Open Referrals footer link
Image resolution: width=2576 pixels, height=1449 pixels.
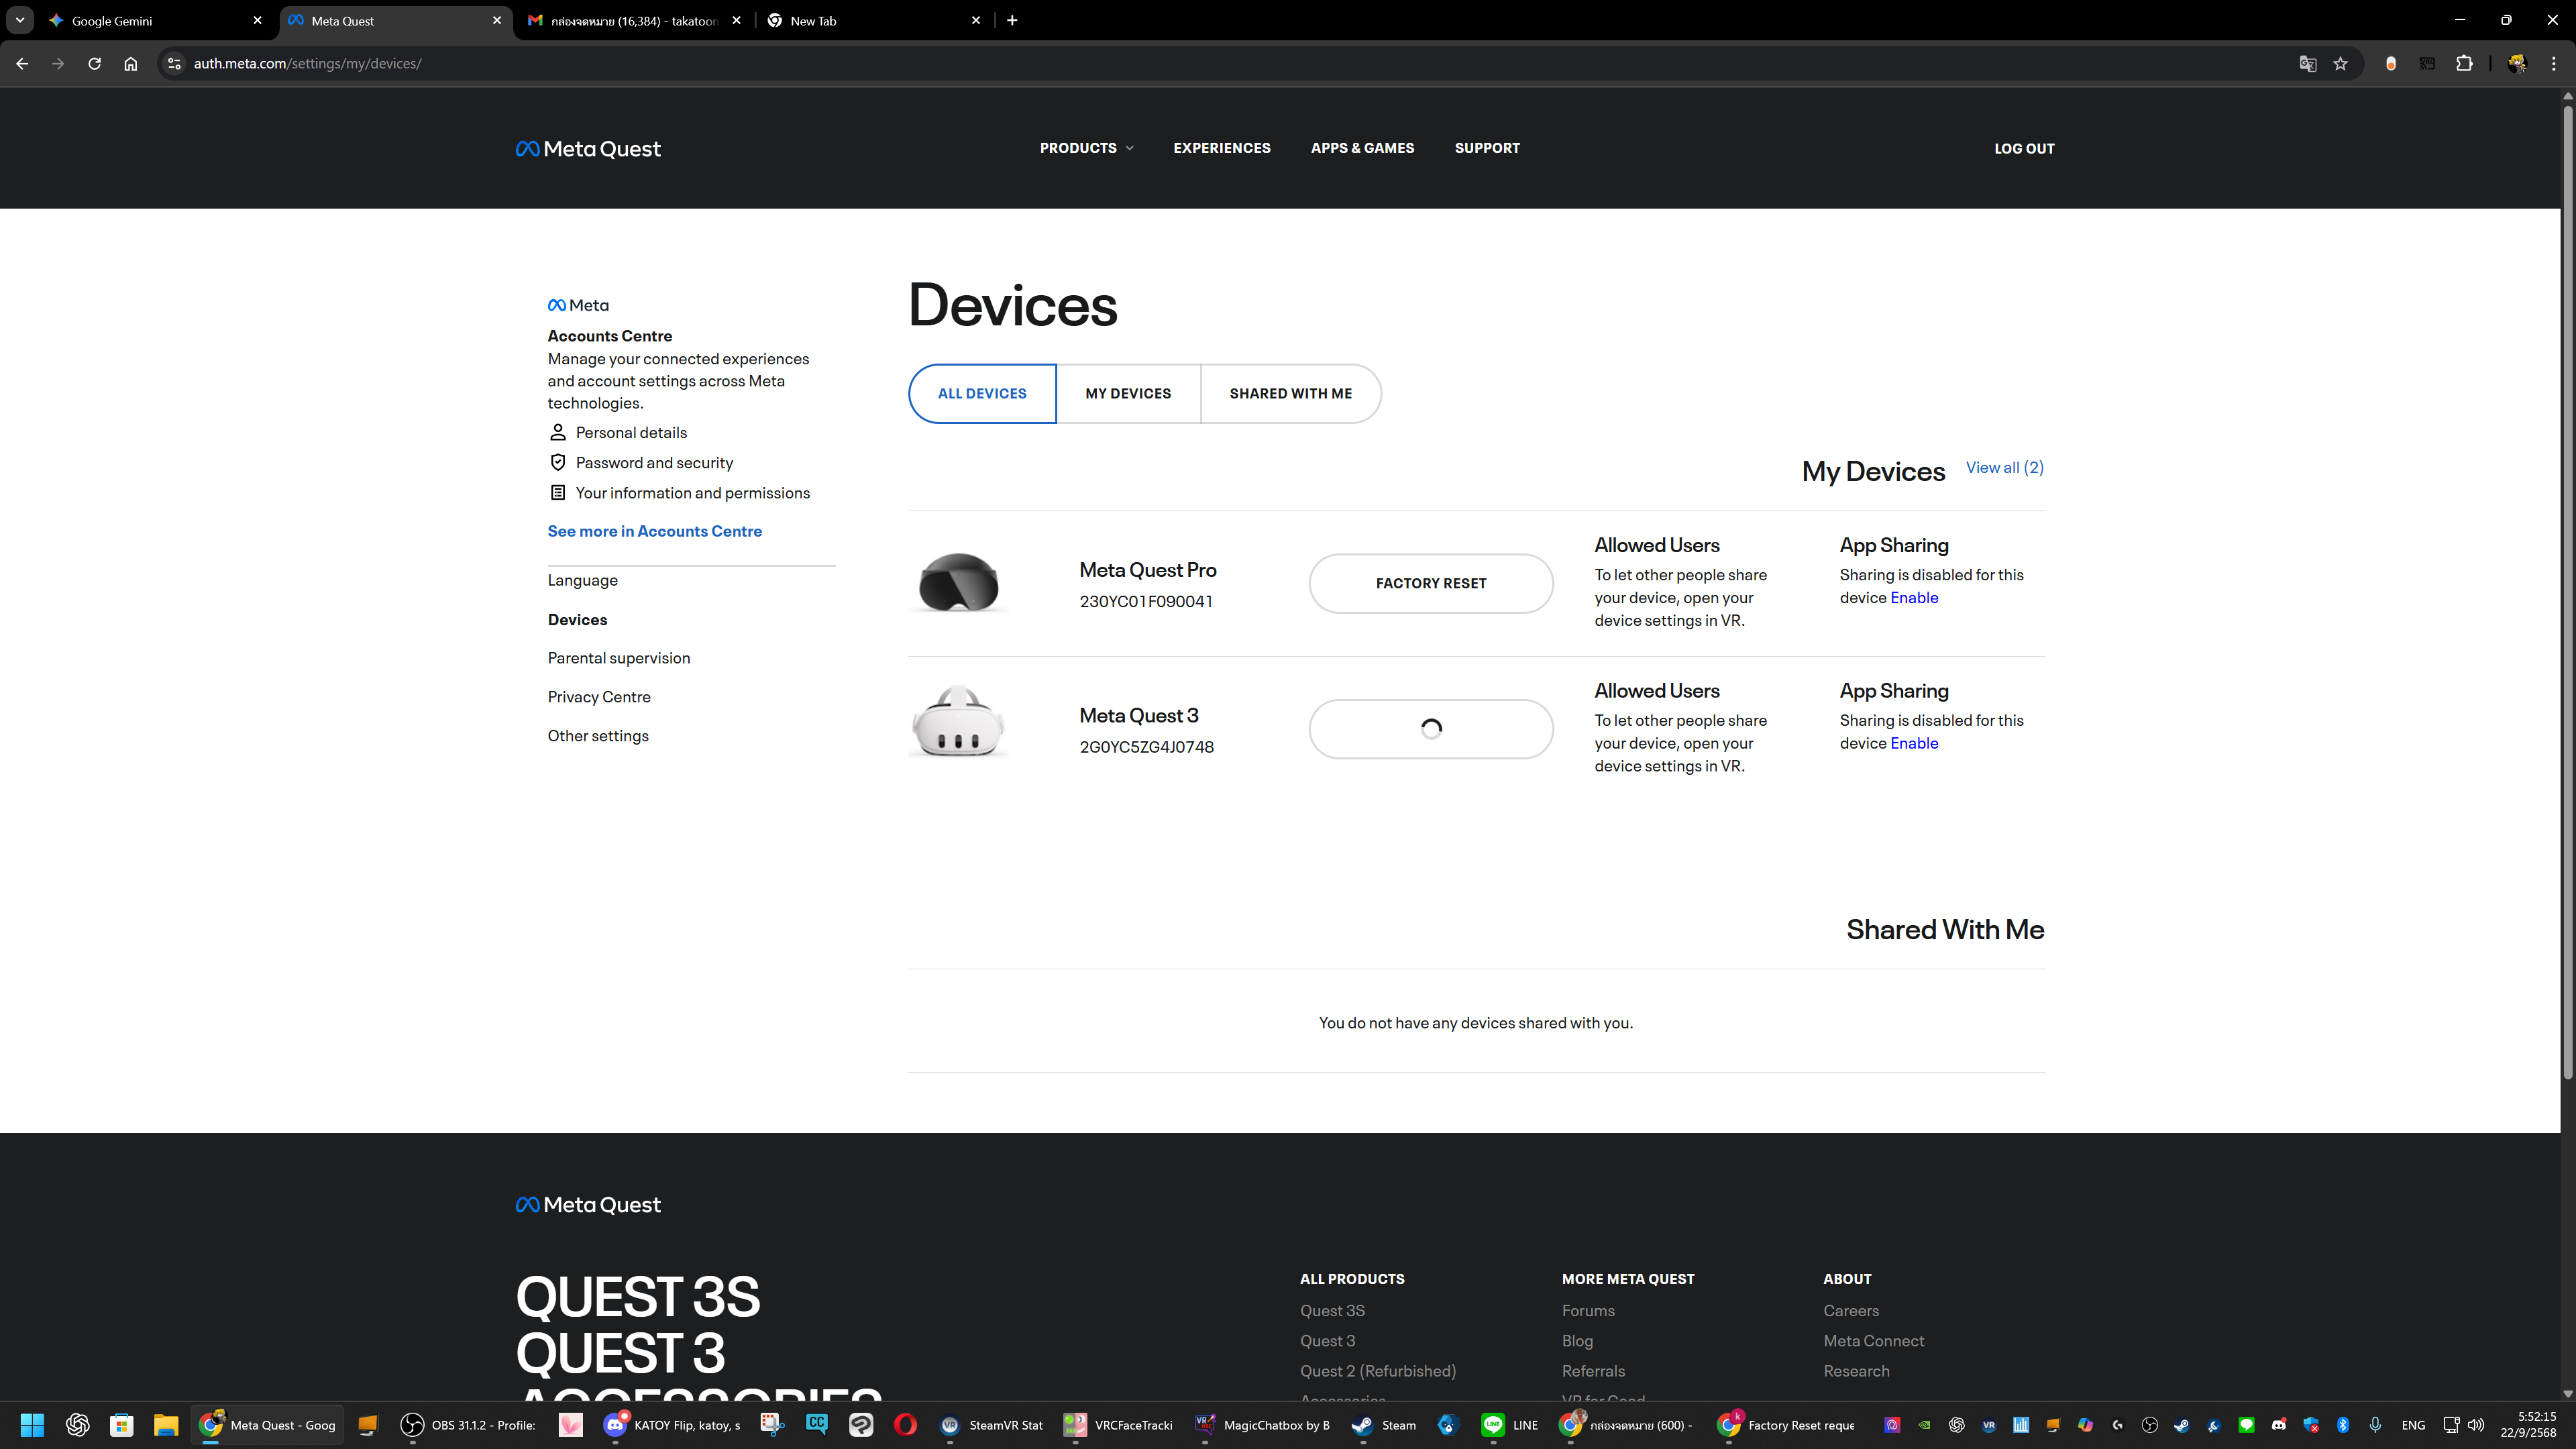[x=1593, y=1371]
